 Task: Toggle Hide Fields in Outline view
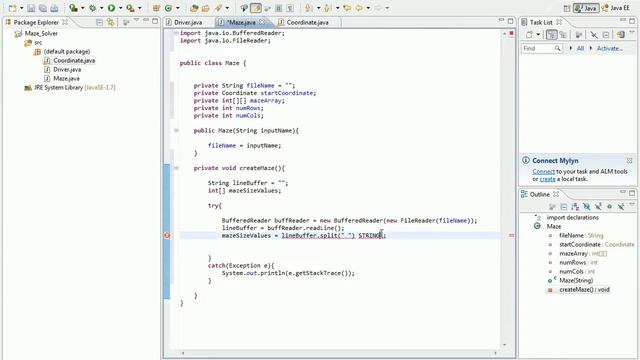point(587,207)
